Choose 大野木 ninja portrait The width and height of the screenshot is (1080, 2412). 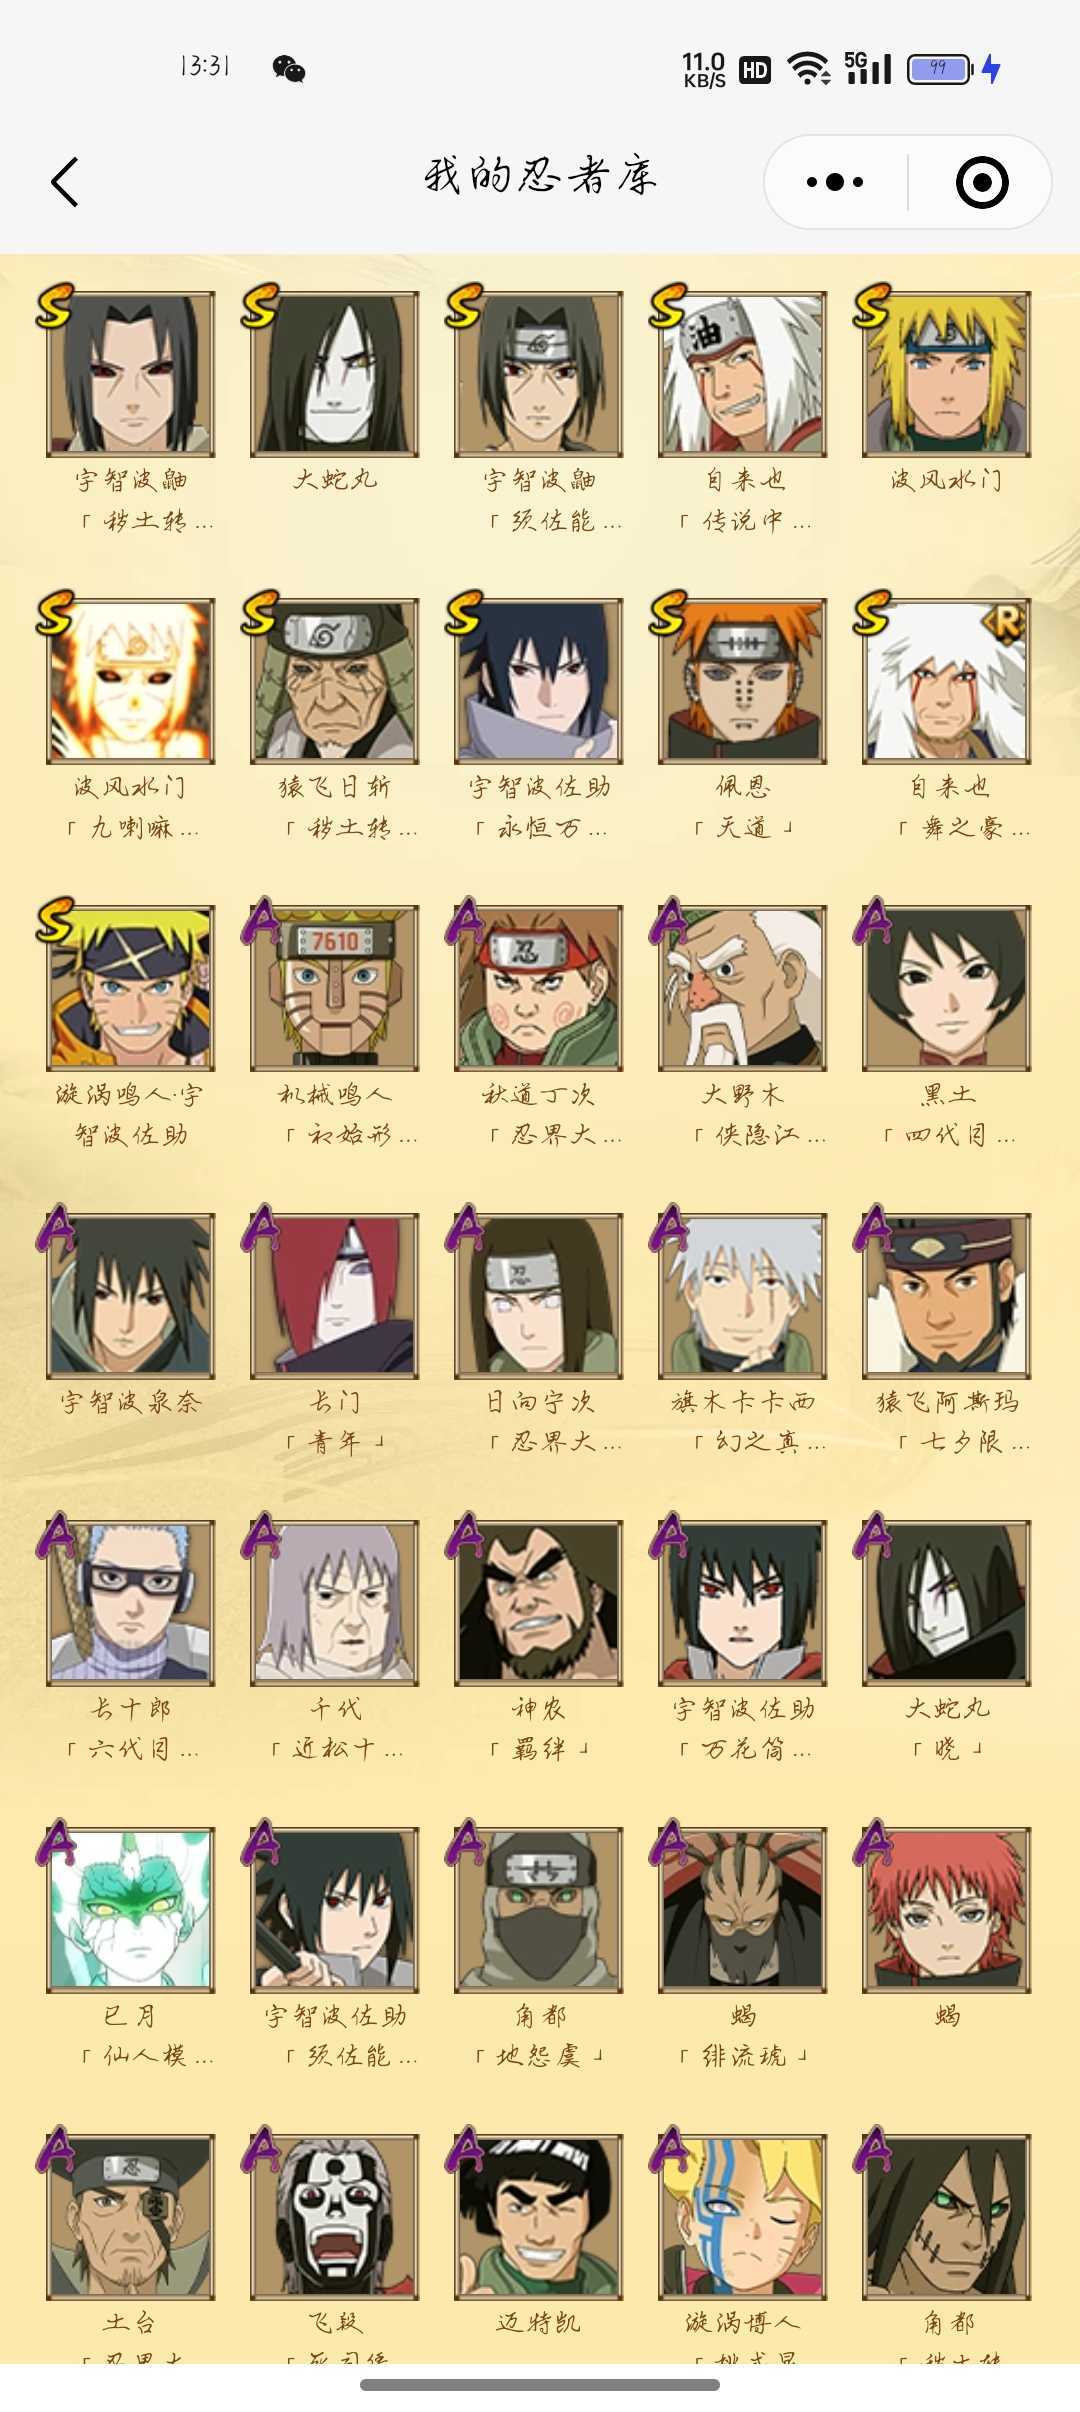click(742, 988)
